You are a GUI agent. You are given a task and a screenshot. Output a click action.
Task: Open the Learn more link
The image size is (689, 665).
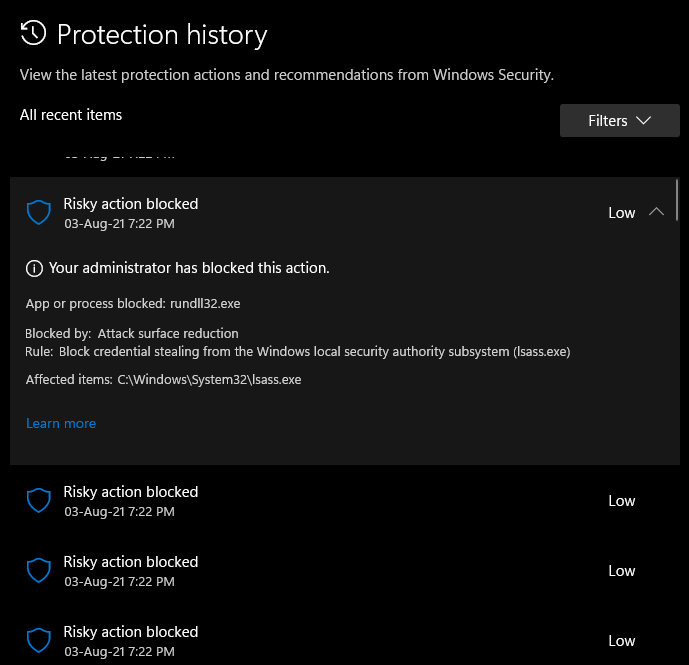click(x=61, y=423)
